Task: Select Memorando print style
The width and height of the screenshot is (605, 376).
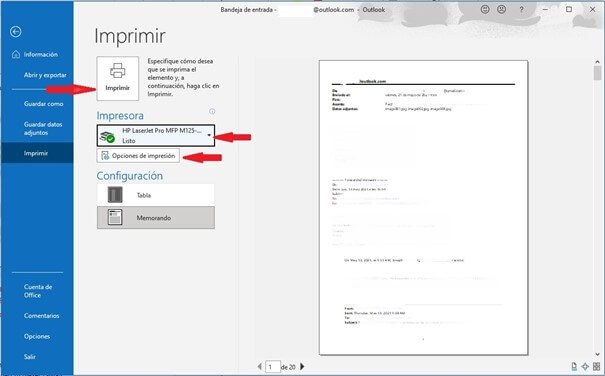Action: [156, 217]
